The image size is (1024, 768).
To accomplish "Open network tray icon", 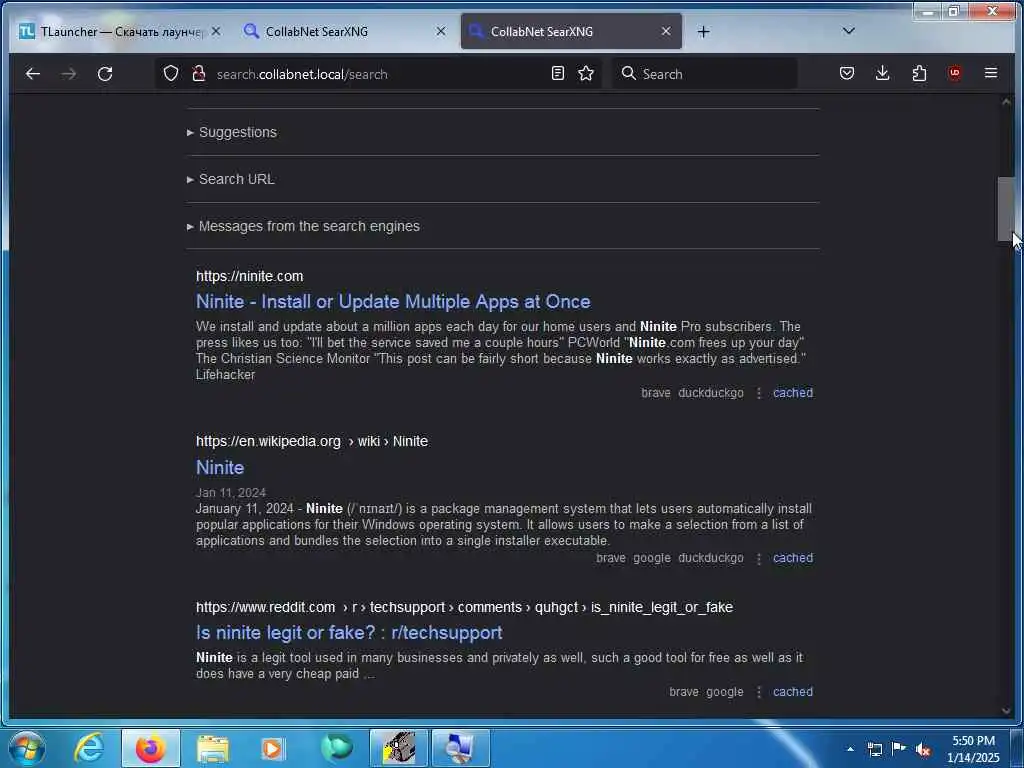I will coord(875,749).
